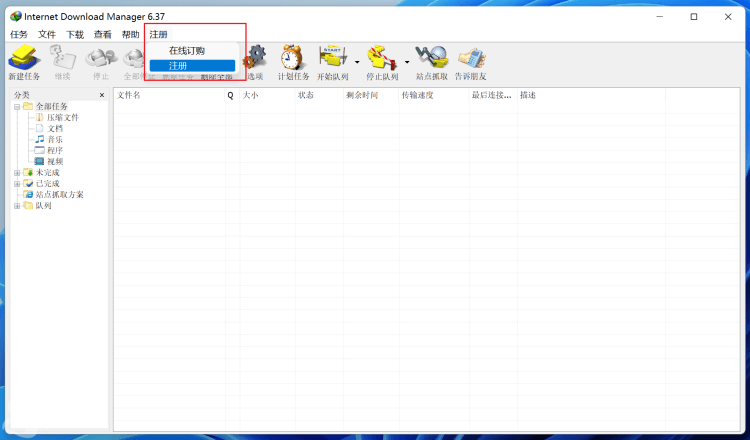Click the Q column header
Viewport: 750px width, 440px height.
232,95
